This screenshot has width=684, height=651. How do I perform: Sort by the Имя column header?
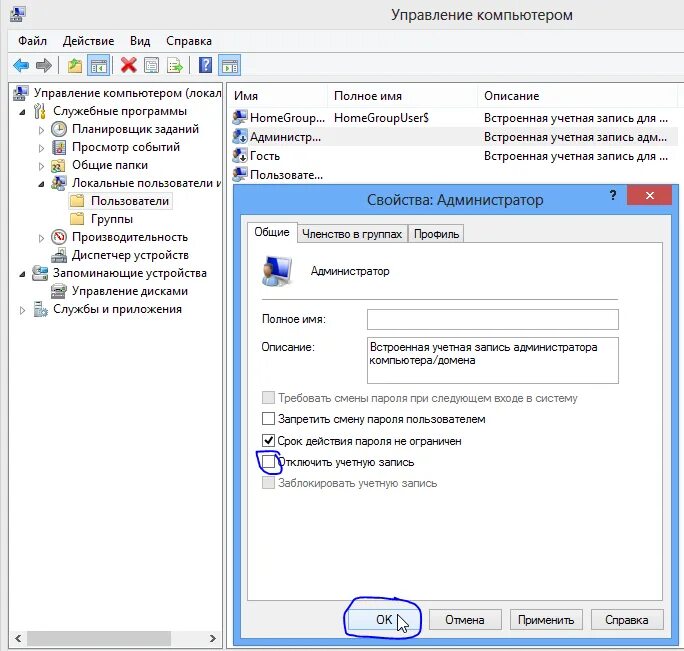[x=278, y=96]
